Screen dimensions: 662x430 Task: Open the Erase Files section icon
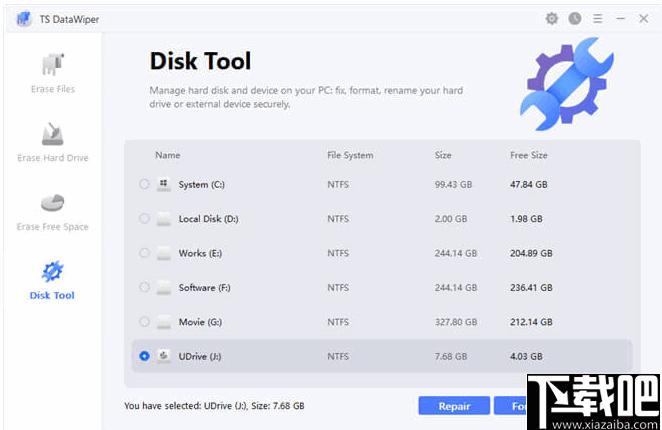pyautogui.click(x=53, y=64)
